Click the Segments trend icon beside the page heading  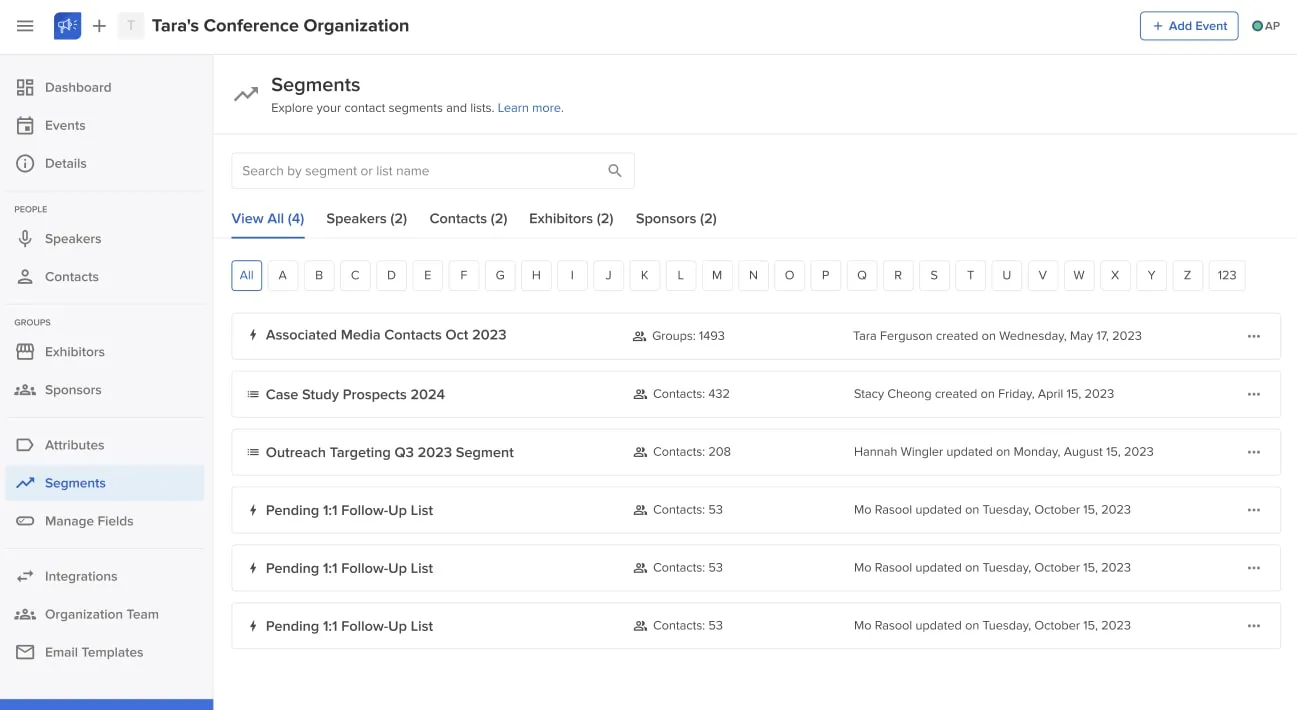tap(245, 95)
